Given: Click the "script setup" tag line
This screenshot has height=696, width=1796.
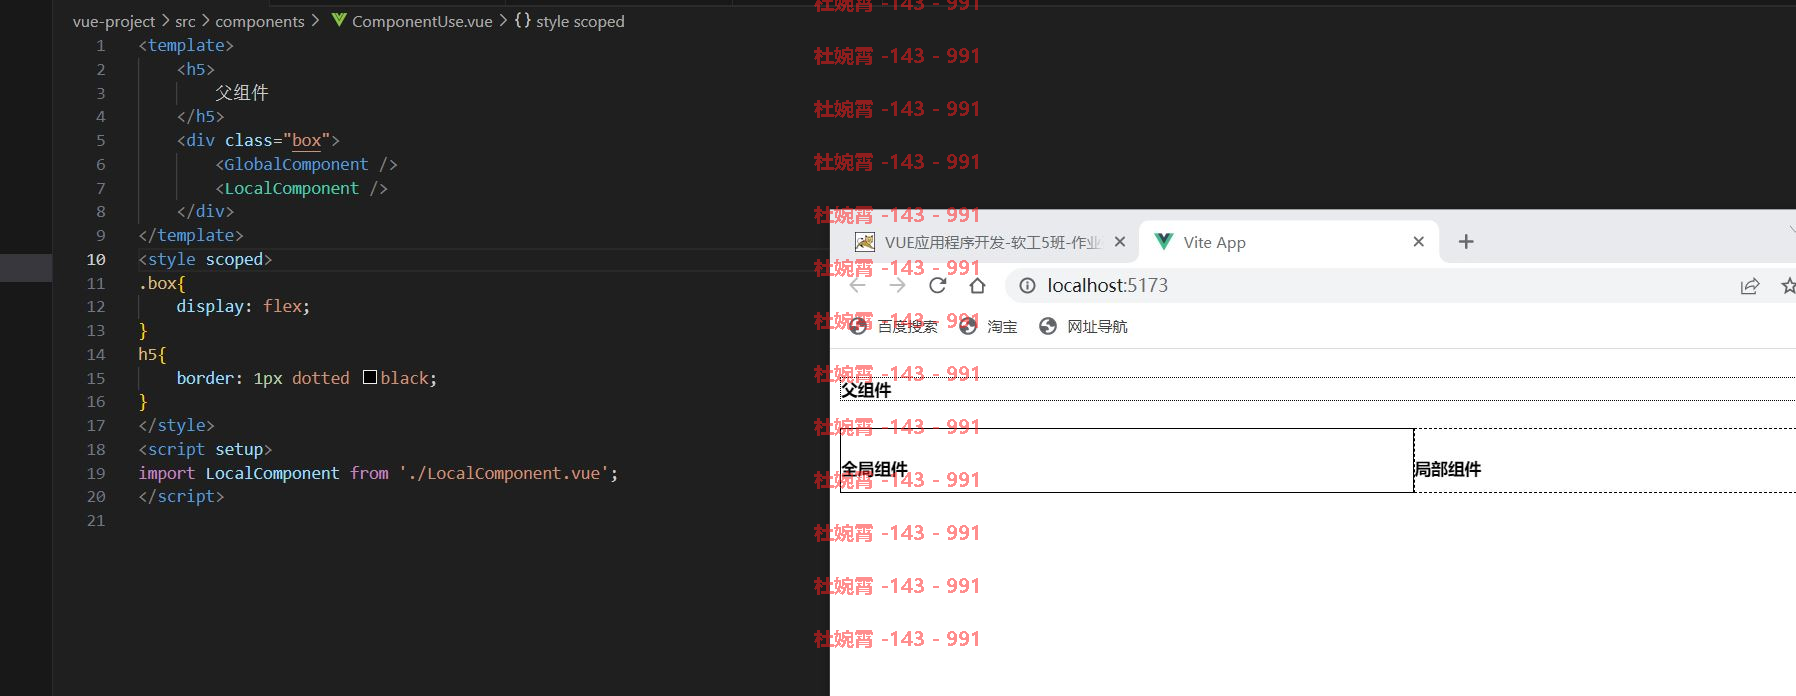Looking at the screenshot, I should (x=205, y=449).
